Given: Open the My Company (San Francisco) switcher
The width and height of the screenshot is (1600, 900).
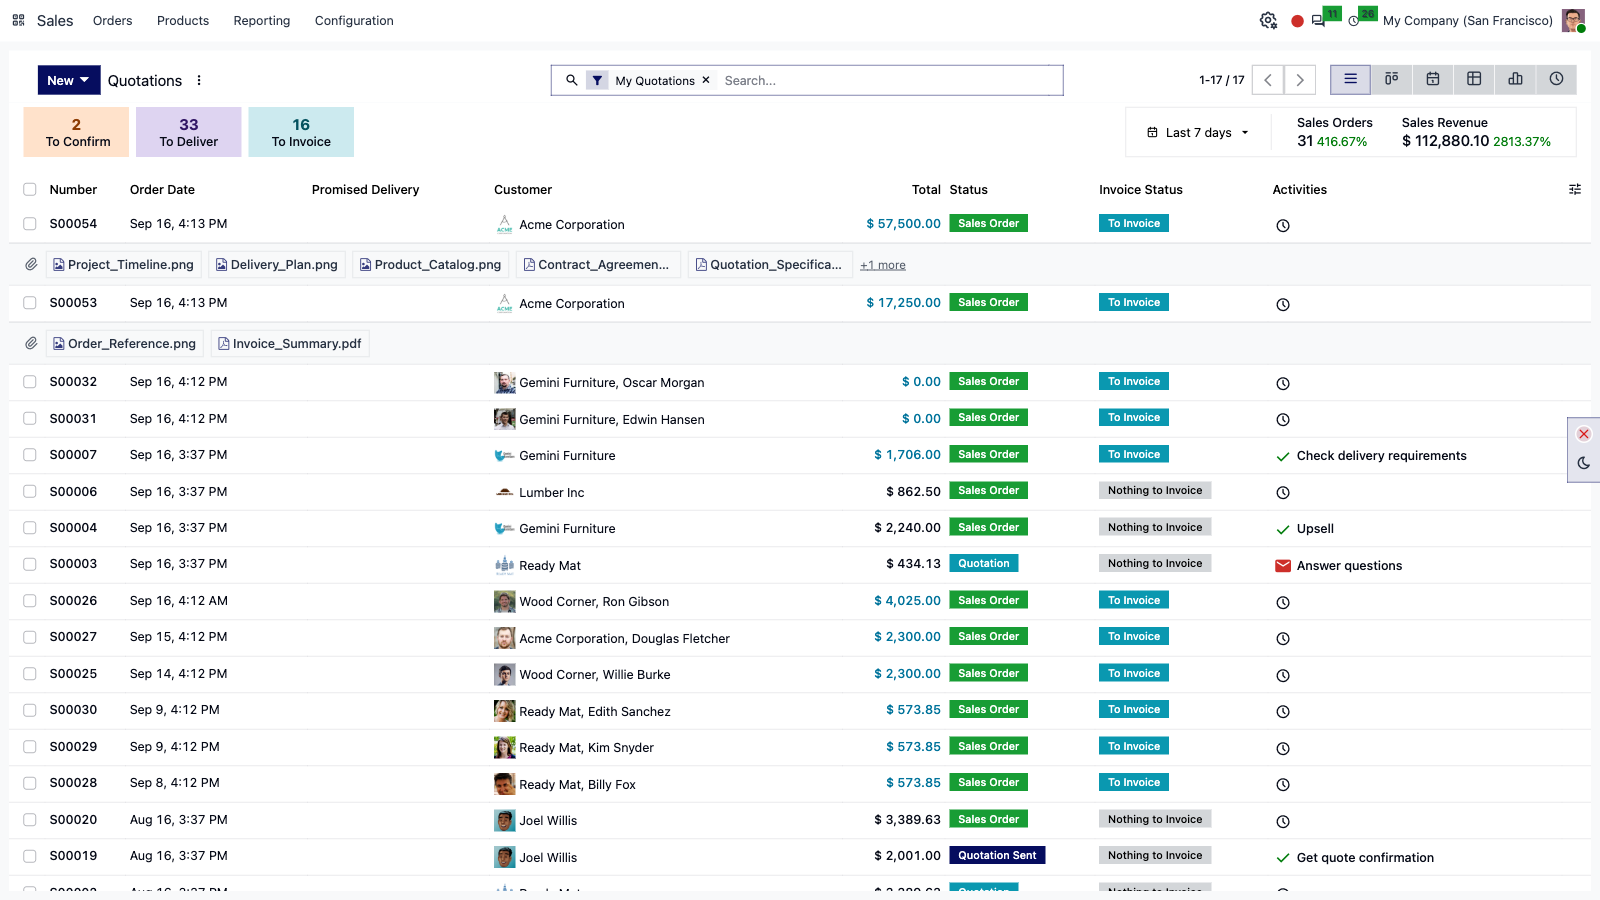Looking at the screenshot, I should pos(1468,20).
